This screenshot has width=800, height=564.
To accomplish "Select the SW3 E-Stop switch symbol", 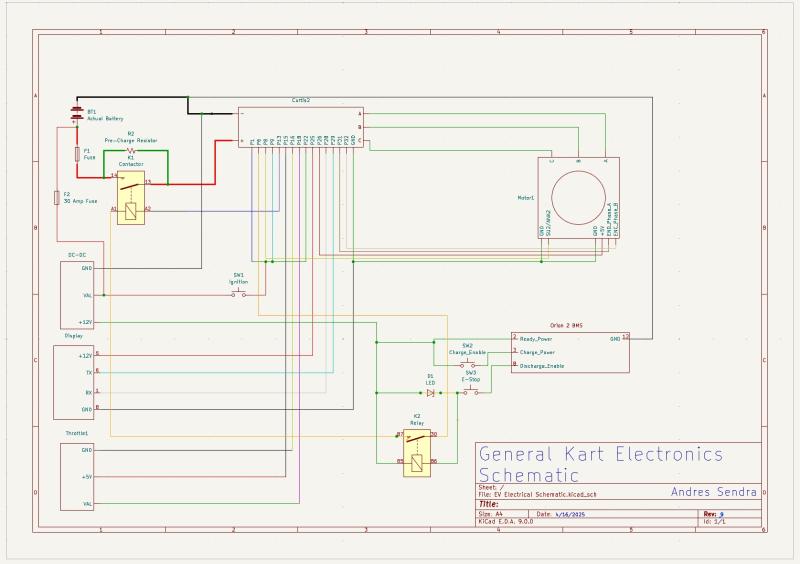I will point(469,393).
